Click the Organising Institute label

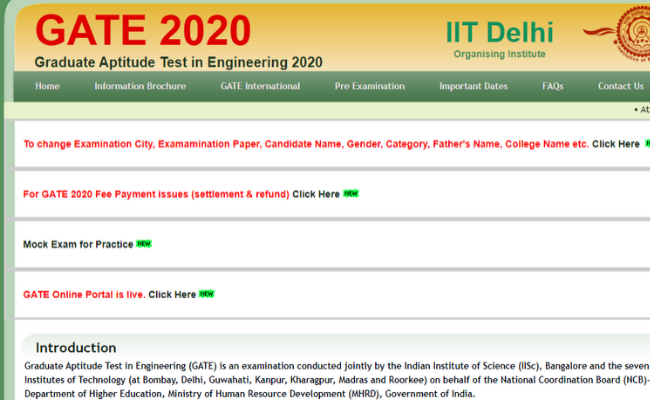(x=499, y=54)
